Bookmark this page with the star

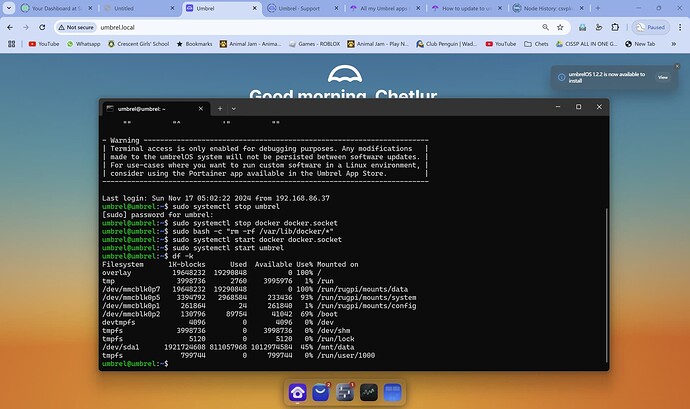[x=560, y=27]
